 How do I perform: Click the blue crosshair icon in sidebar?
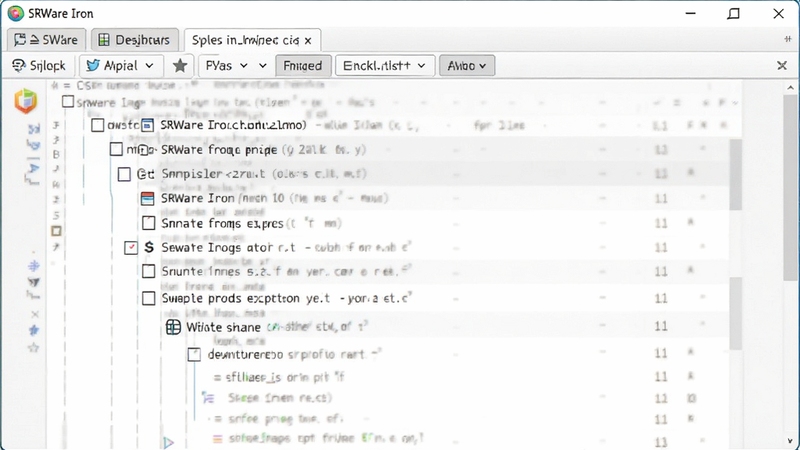34,265
